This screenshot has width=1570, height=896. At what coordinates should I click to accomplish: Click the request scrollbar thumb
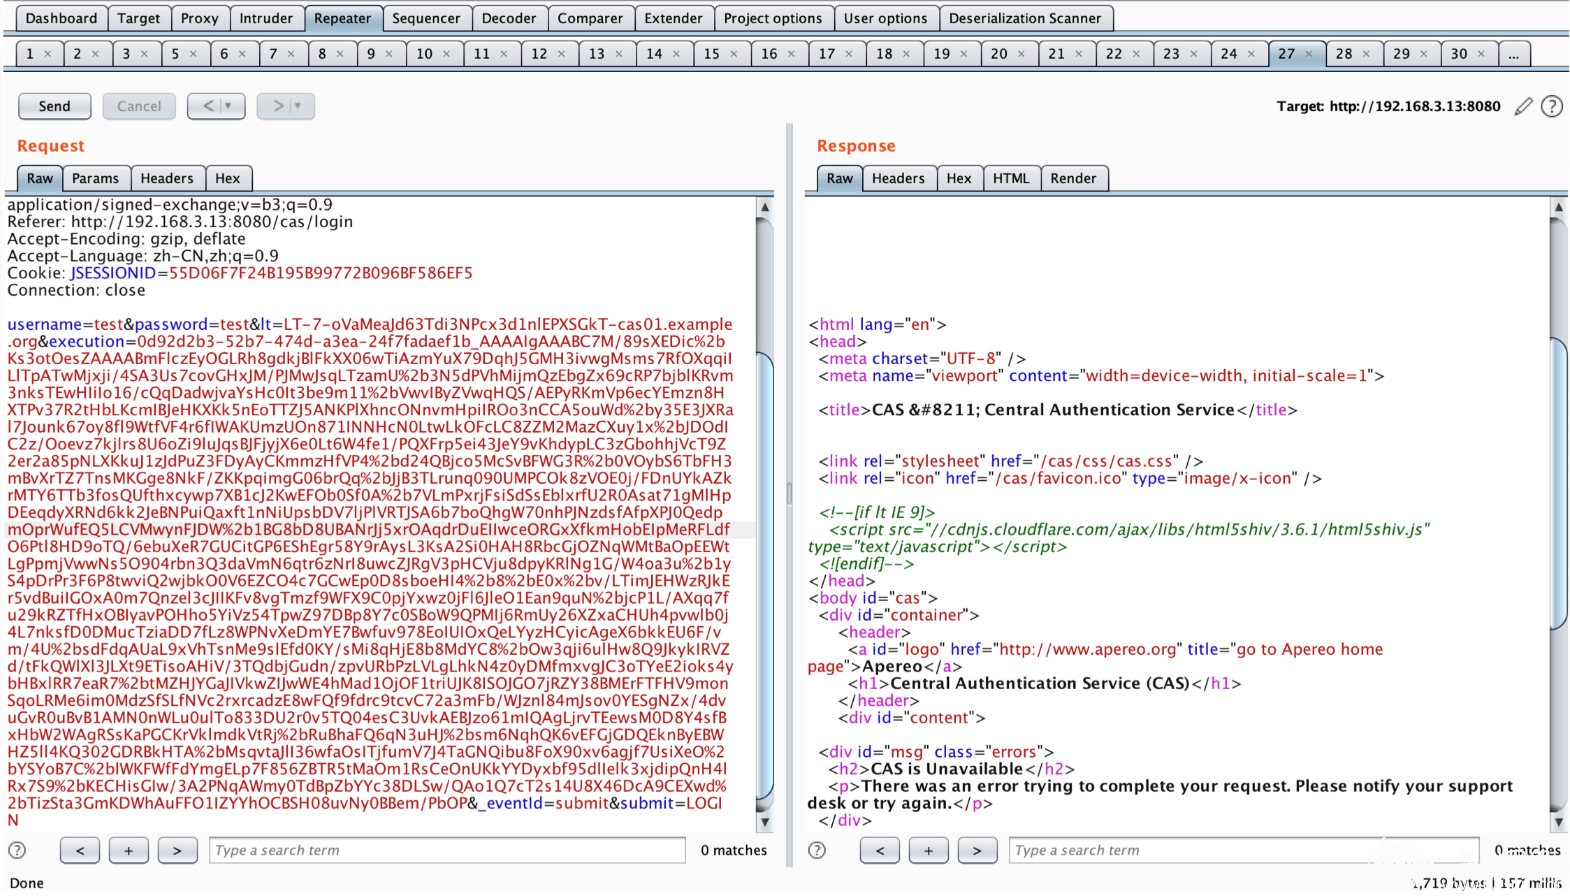pos(765,575)
